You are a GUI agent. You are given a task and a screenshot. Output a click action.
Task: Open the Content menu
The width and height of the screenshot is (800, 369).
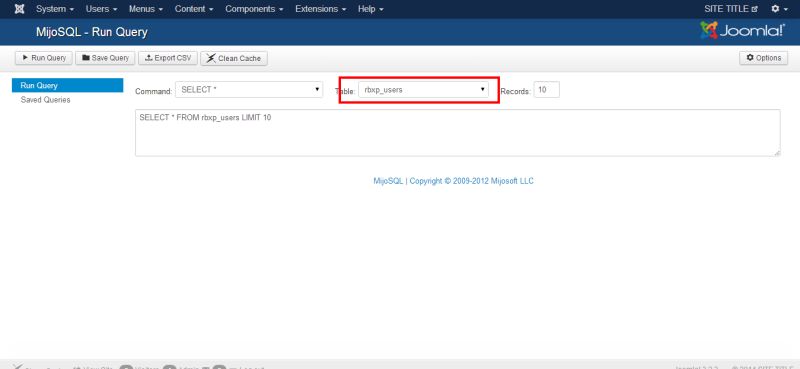(x=194, y=9)
